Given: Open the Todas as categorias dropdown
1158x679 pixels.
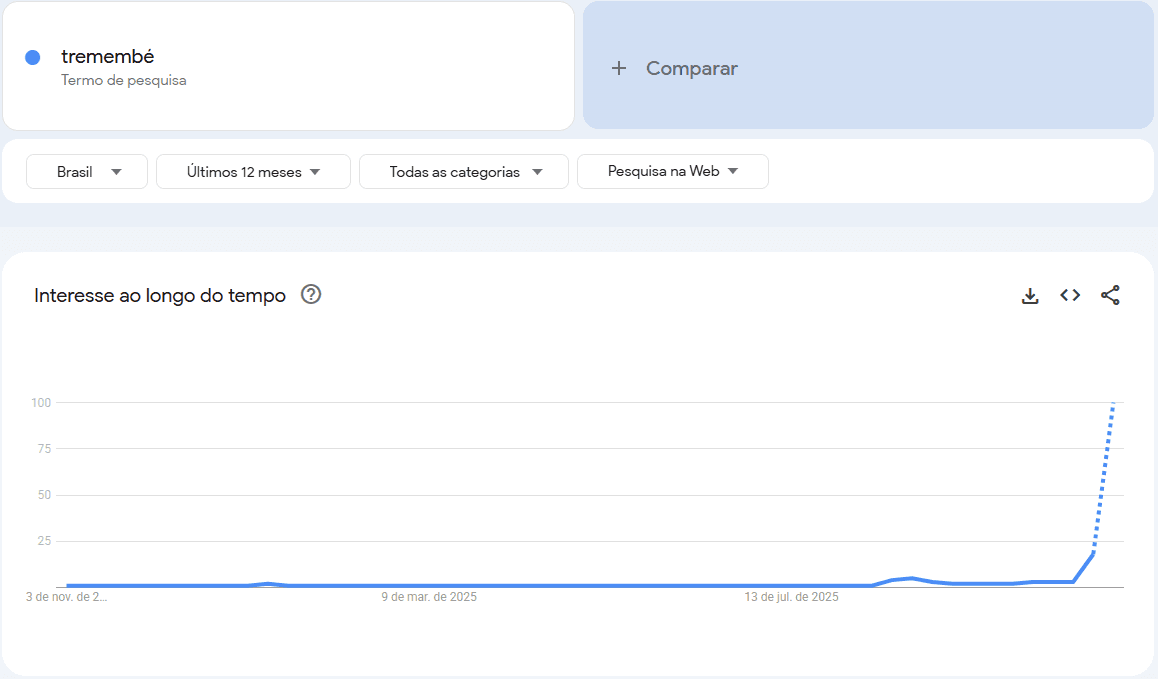Looking at the screenshot, I should click(464, 172).
